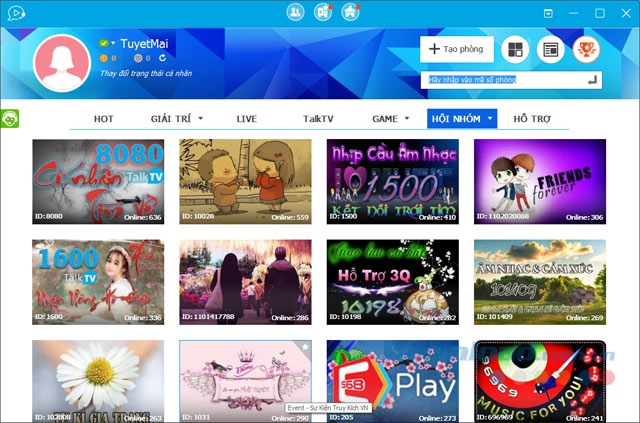Open the pink room thumbnail ID 1031

coord(245,381)
